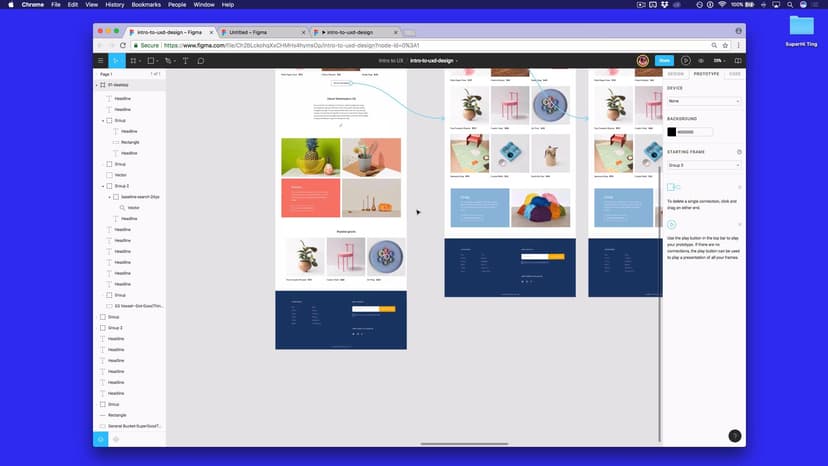The height and width of the screenshot is (466, 828).
Task: Switch to the Design tab
Action: 676,74
